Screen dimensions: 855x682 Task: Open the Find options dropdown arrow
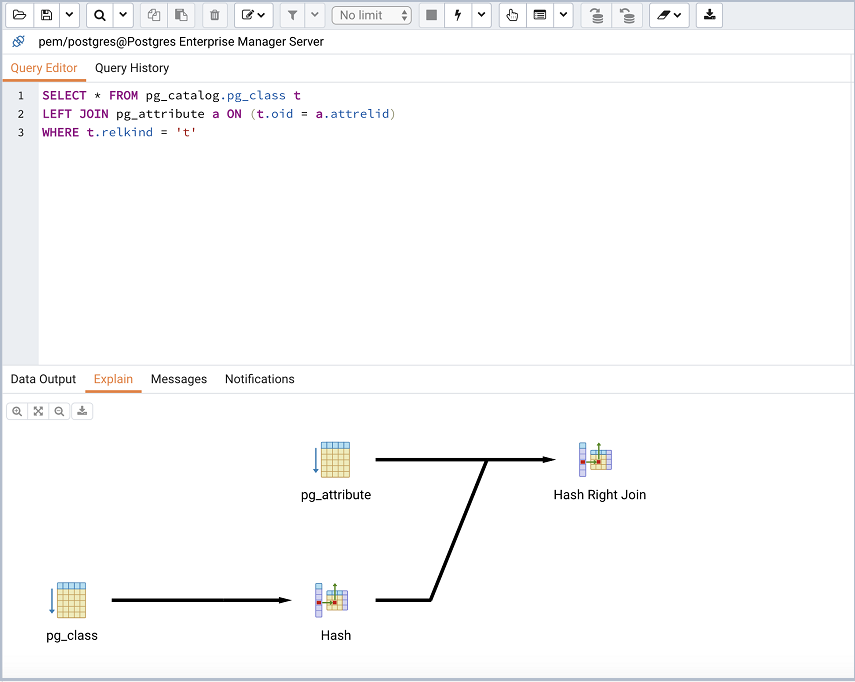(x=123, y=15)
